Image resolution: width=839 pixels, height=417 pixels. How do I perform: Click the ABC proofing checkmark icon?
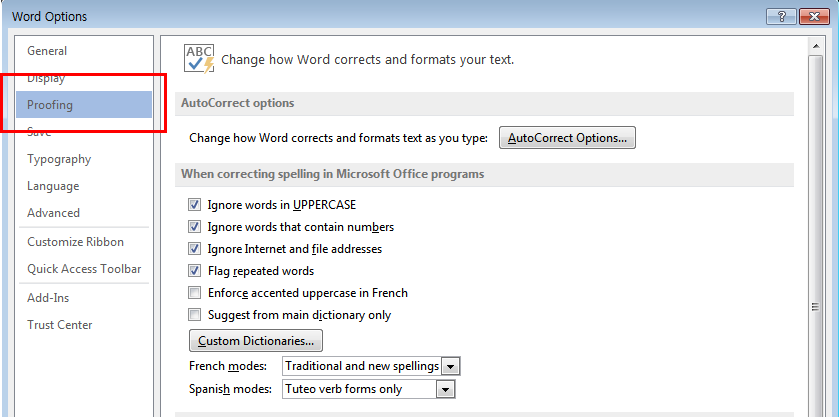point(200,58)
